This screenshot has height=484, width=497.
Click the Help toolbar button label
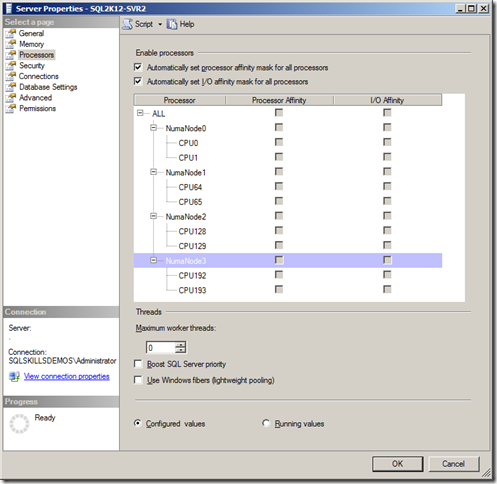coord(187,24)
